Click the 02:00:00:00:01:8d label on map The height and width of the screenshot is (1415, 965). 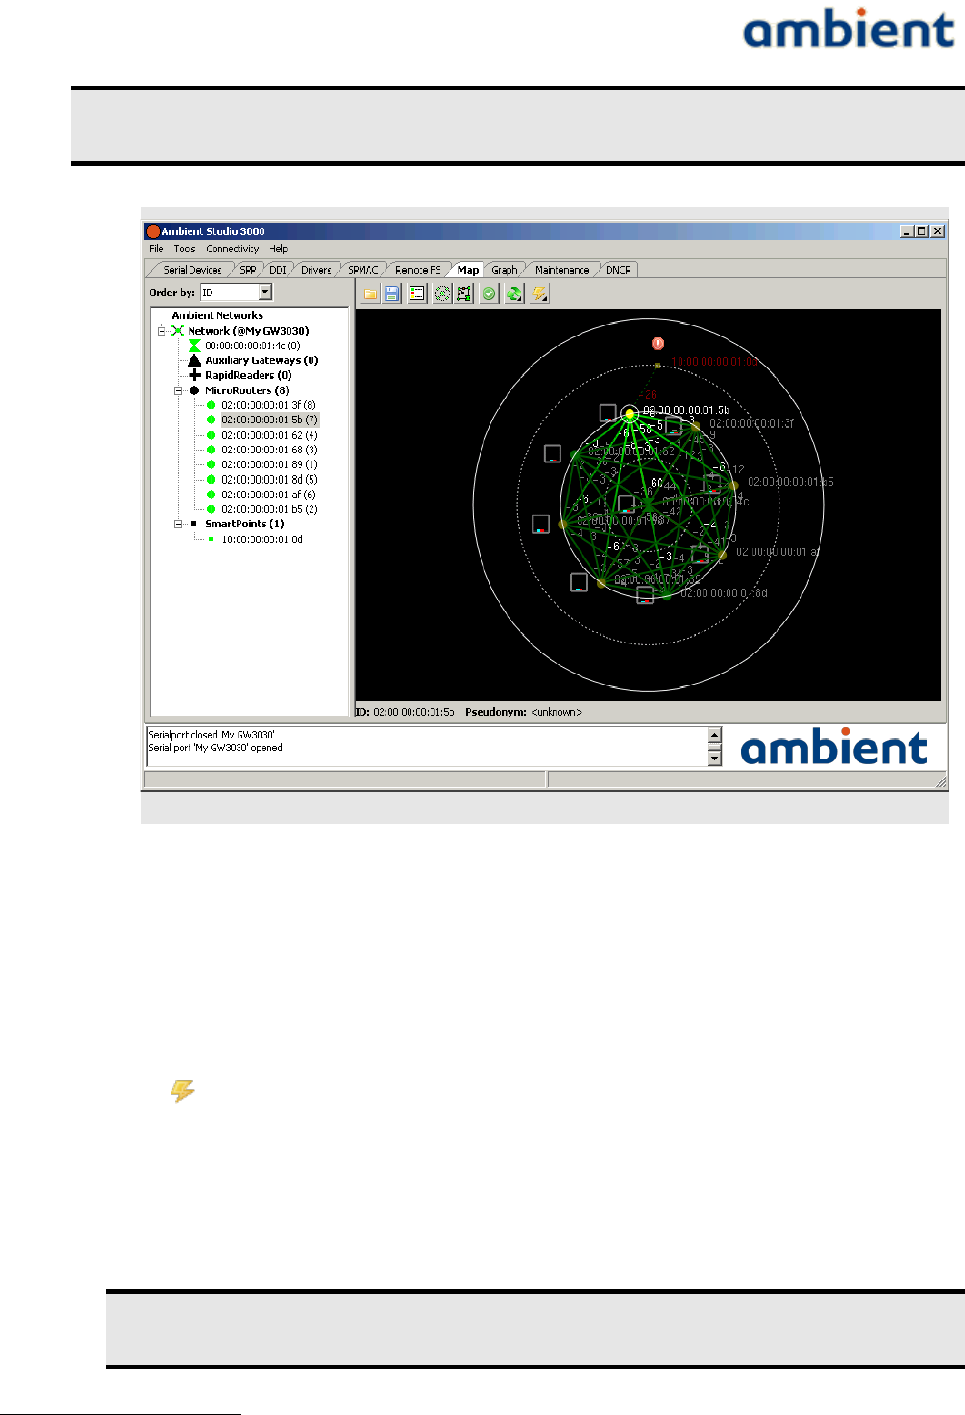coord(724,593)
